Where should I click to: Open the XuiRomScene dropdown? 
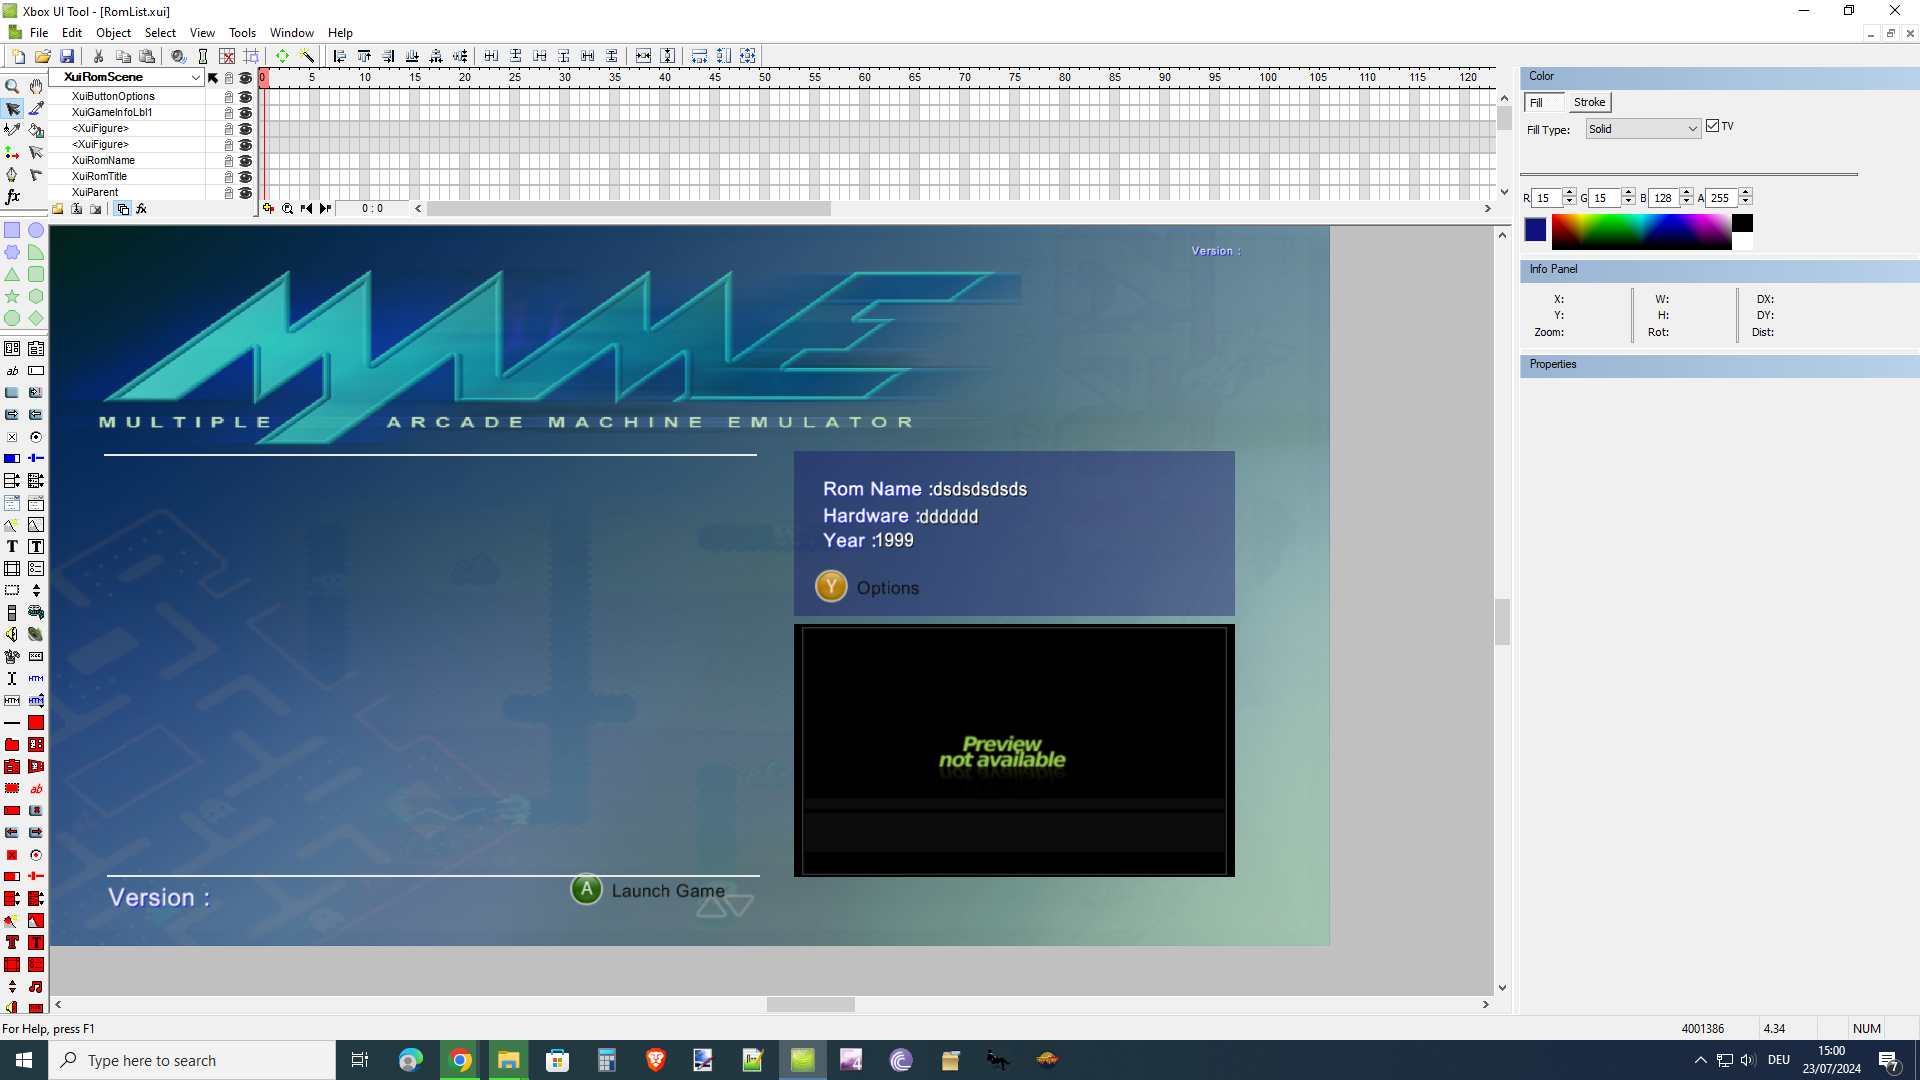pyautogui.click(x=196, y=77)
